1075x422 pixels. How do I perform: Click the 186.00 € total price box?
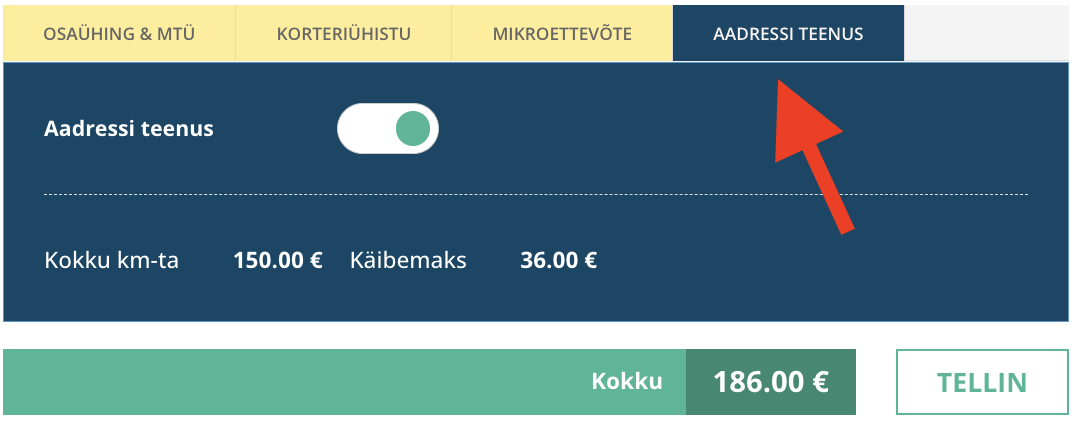point(770,382)
